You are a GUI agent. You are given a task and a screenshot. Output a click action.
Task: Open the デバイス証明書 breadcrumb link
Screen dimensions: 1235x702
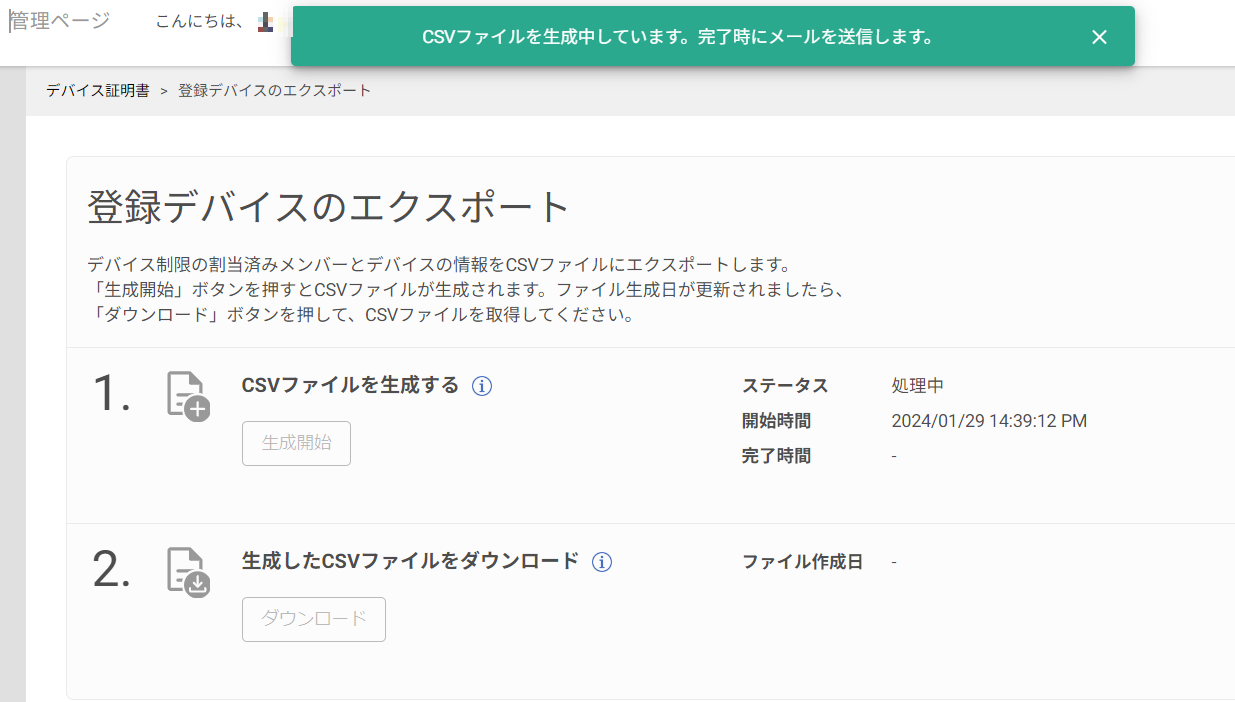(98, 91)
